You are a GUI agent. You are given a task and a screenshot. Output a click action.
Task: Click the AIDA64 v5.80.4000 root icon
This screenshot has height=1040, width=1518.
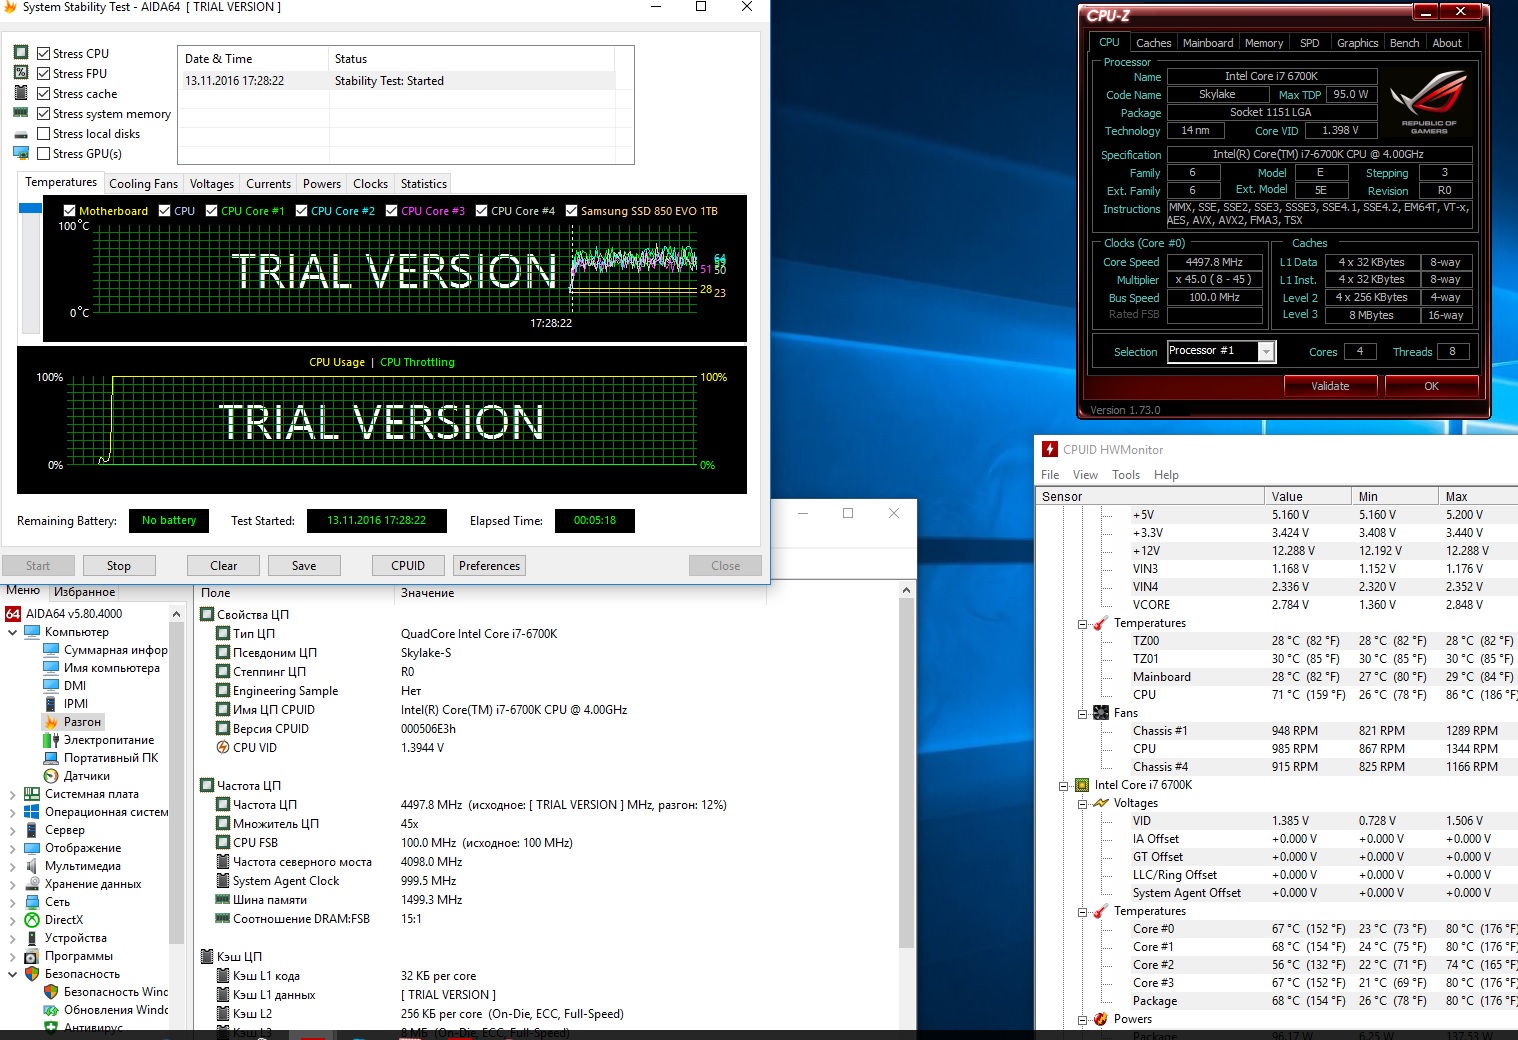[14, 614]
